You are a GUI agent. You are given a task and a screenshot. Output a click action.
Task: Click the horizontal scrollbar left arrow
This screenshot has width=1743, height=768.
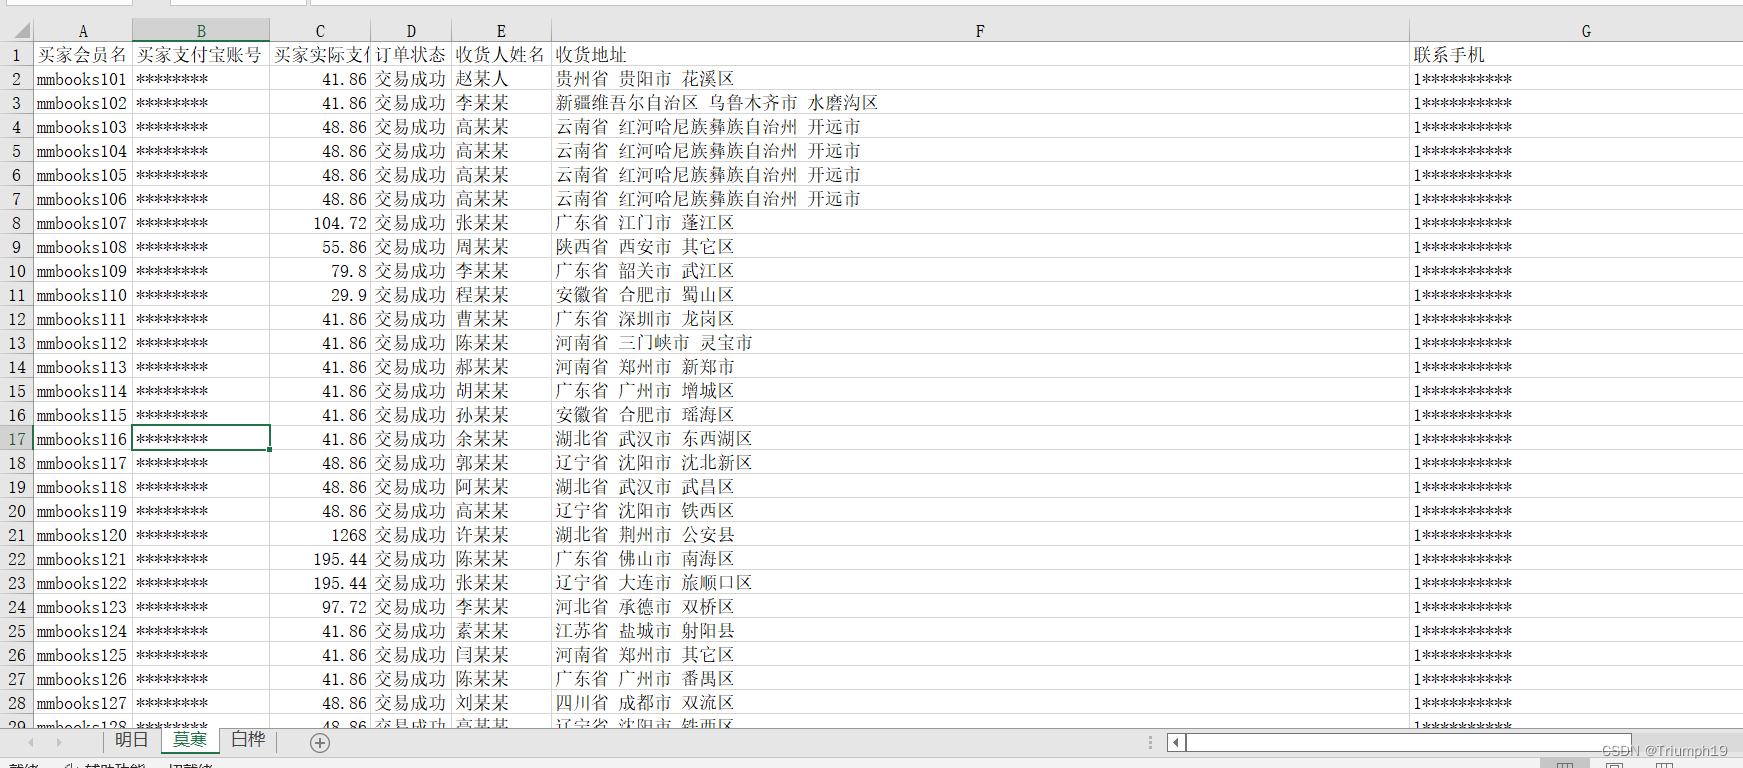(x=1176, y=742)
